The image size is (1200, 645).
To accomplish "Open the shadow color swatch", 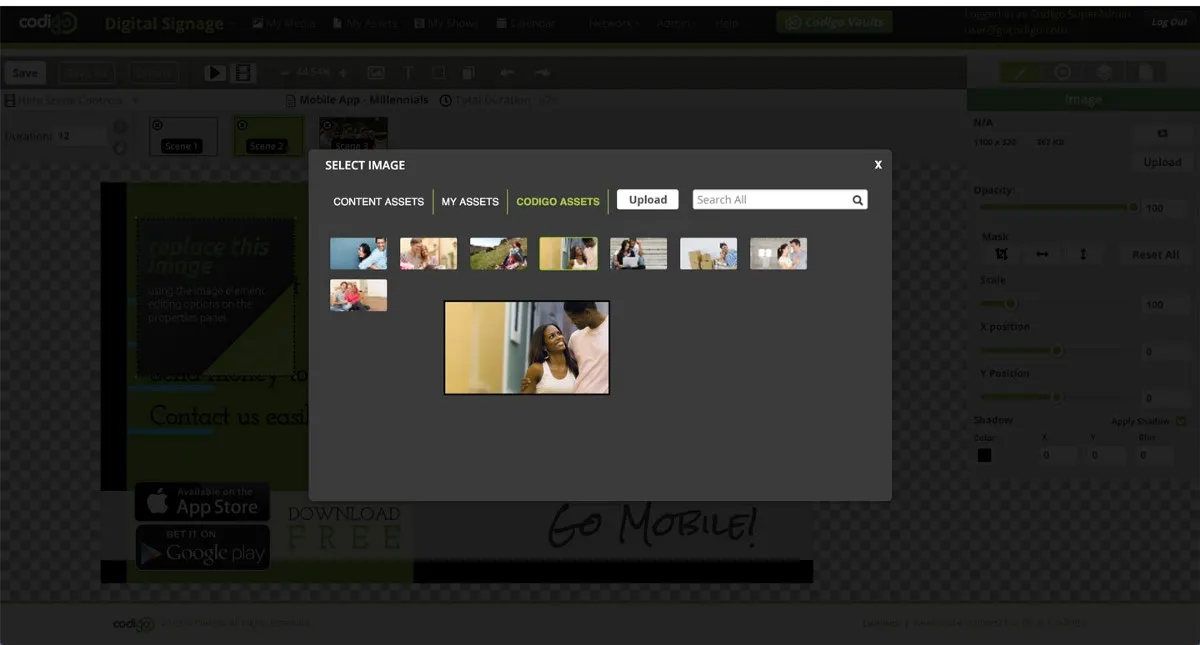I will coord(985,455).
